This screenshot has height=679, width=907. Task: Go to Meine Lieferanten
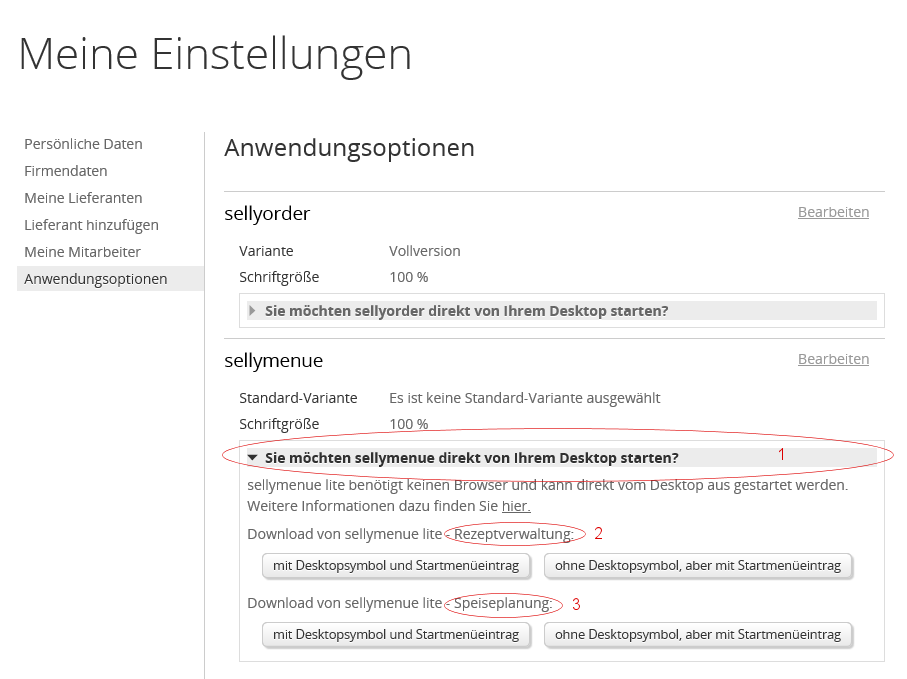pyautogui.click(x=83, y=198)
